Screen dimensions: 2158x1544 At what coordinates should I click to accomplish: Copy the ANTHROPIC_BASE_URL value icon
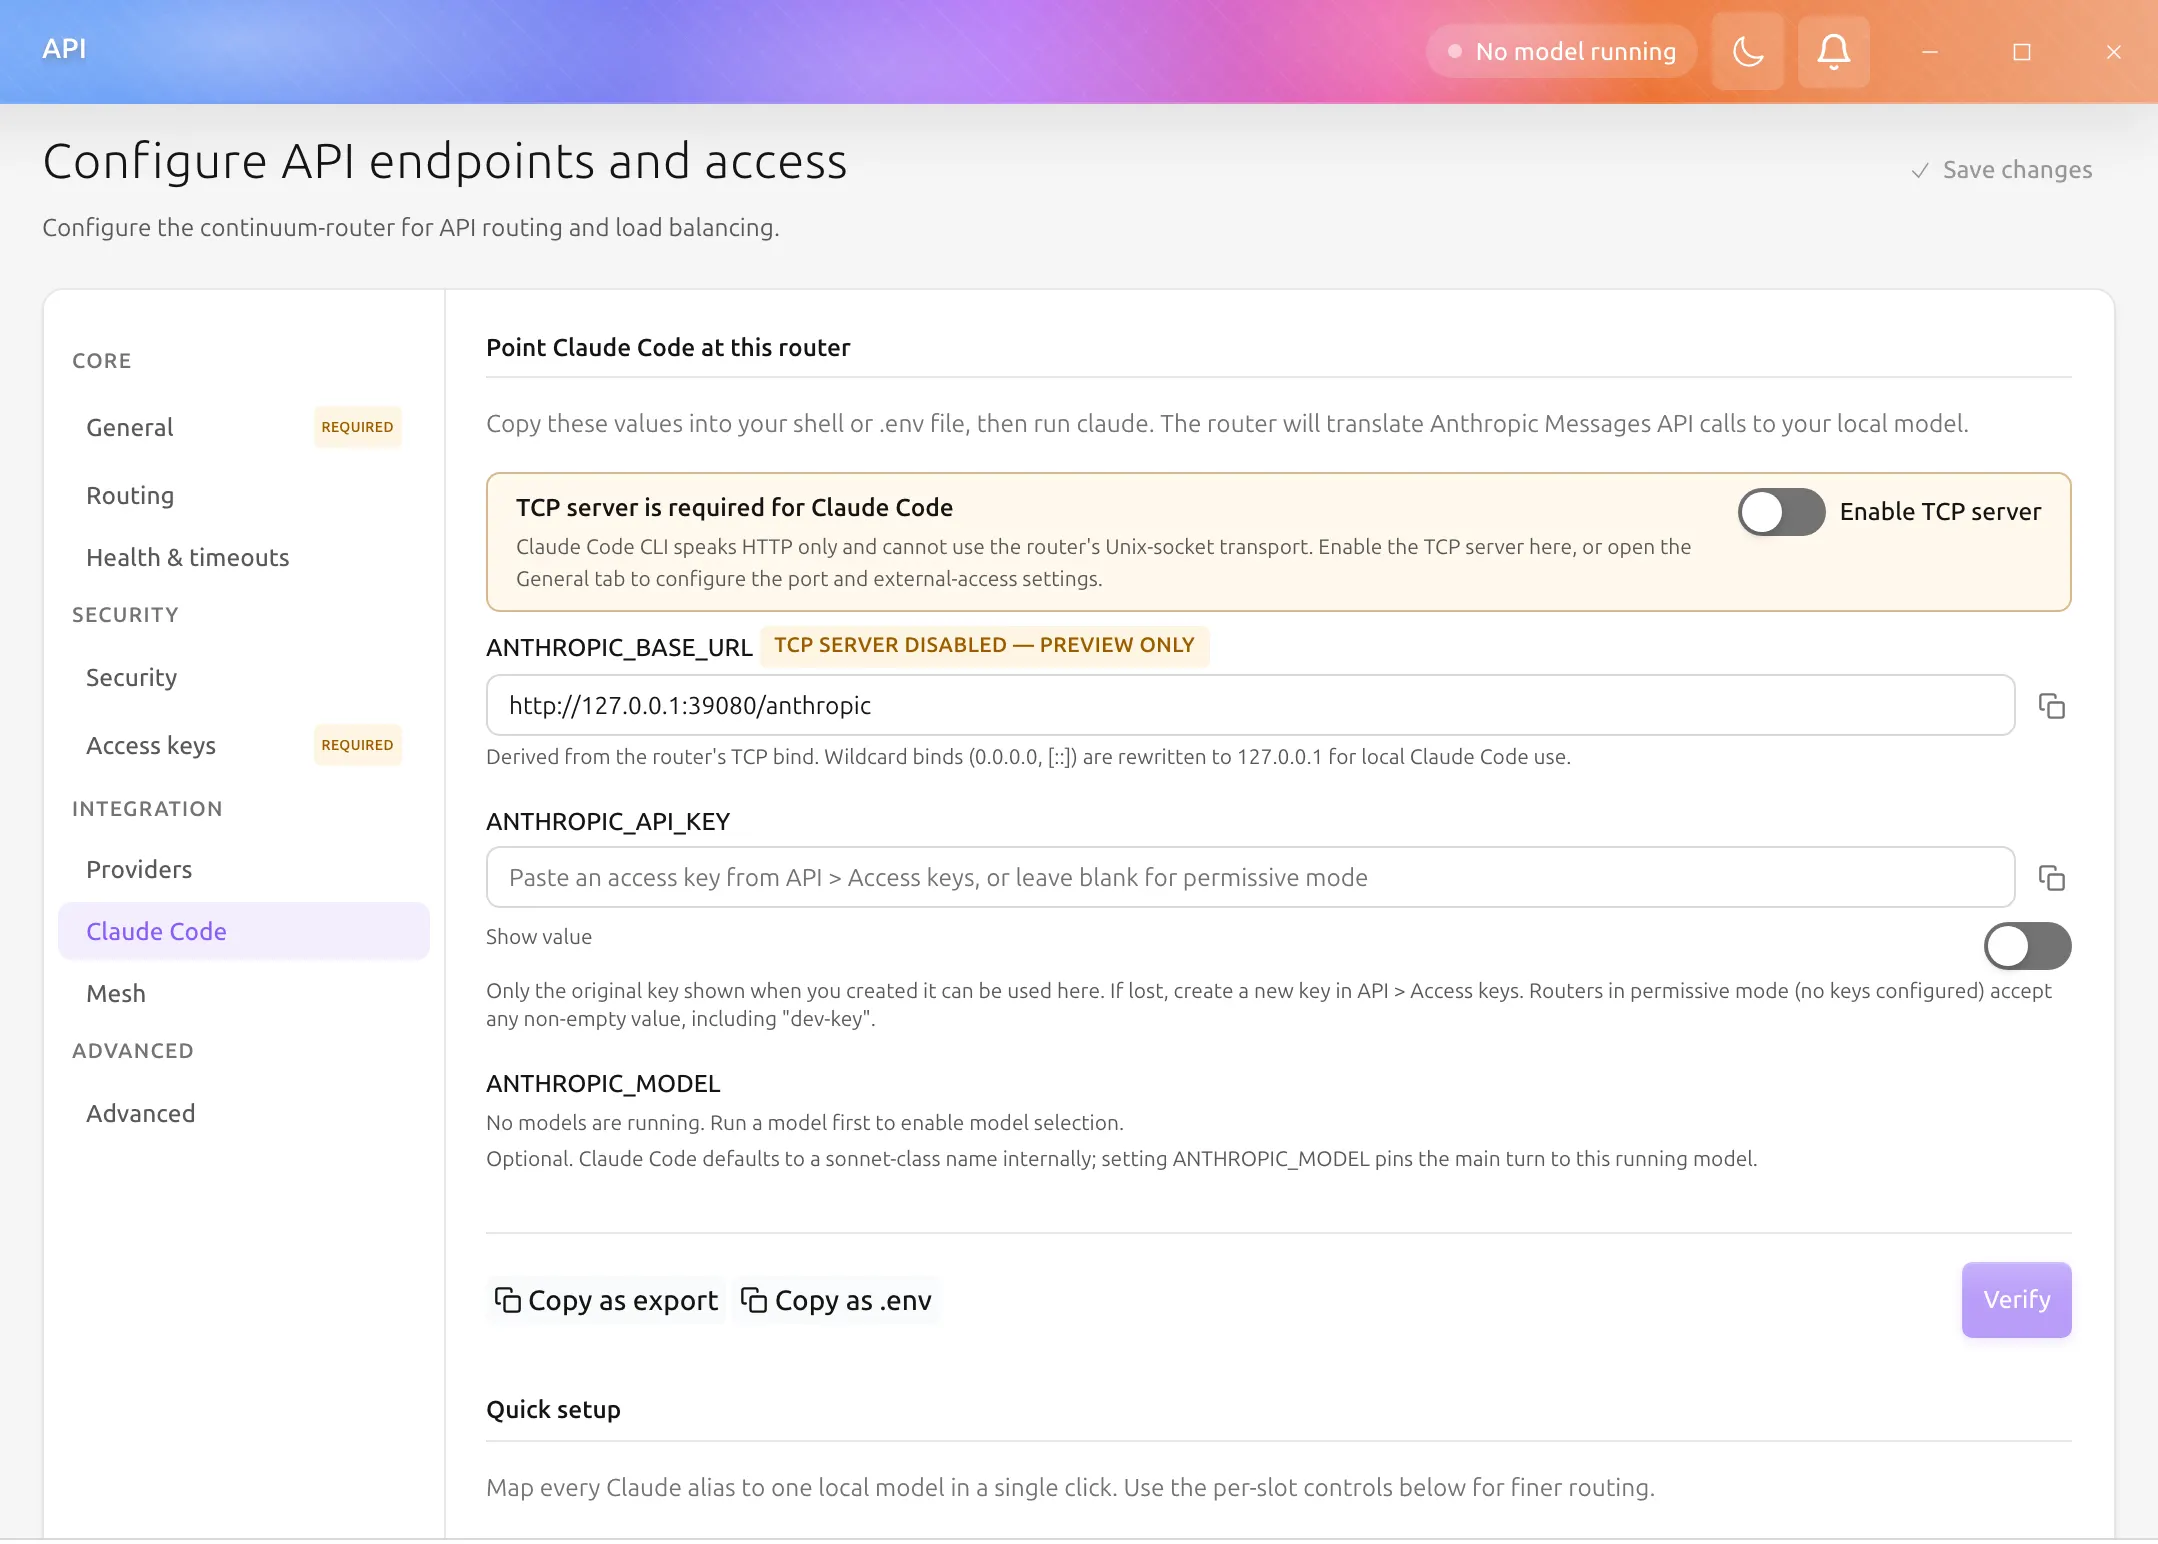click(2051, 706)
